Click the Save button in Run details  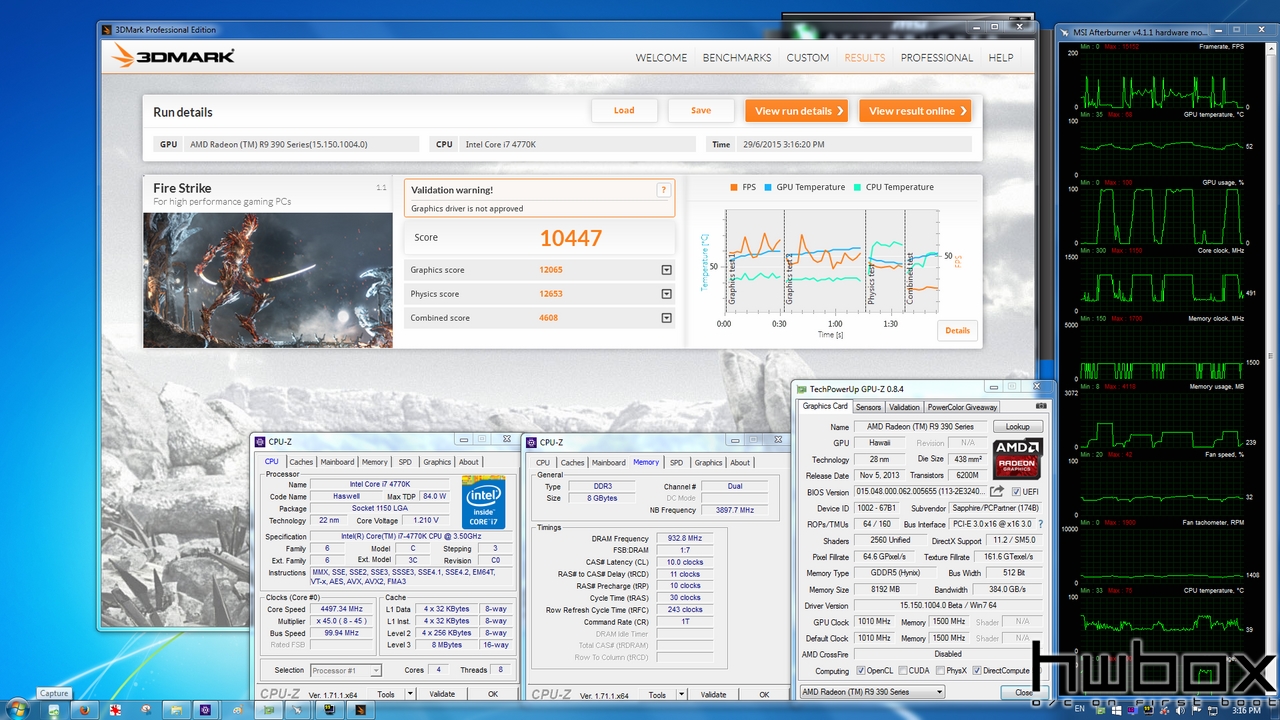(x=701, y=111)
